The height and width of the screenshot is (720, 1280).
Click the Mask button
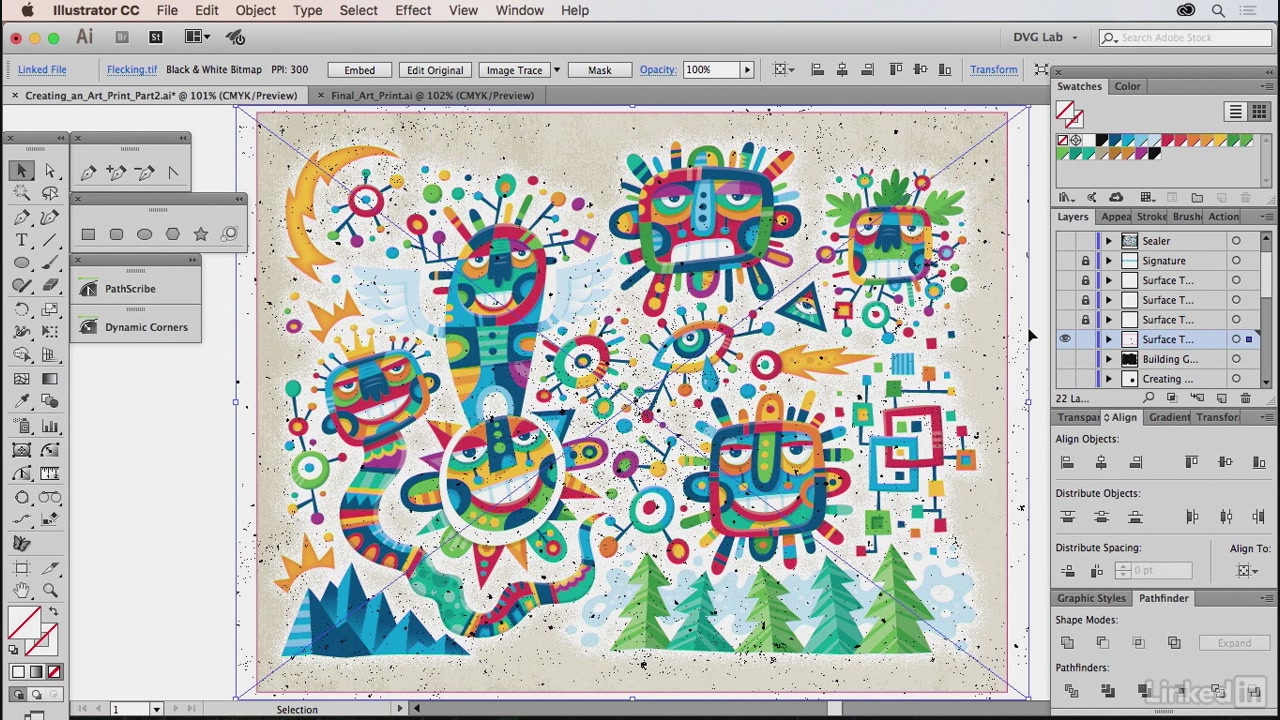pos(599,70)
